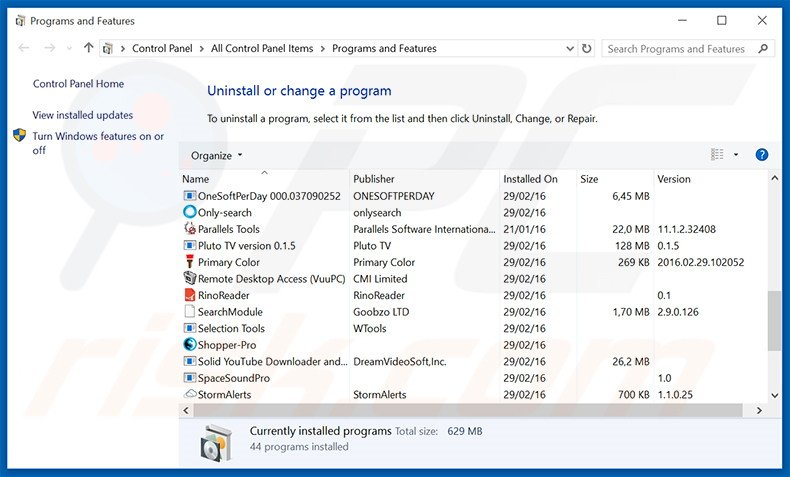The width and height of the screenshot is (790, 477).
Task: Open recent locations dropdown arrow
Action: [x=70, y=48]
